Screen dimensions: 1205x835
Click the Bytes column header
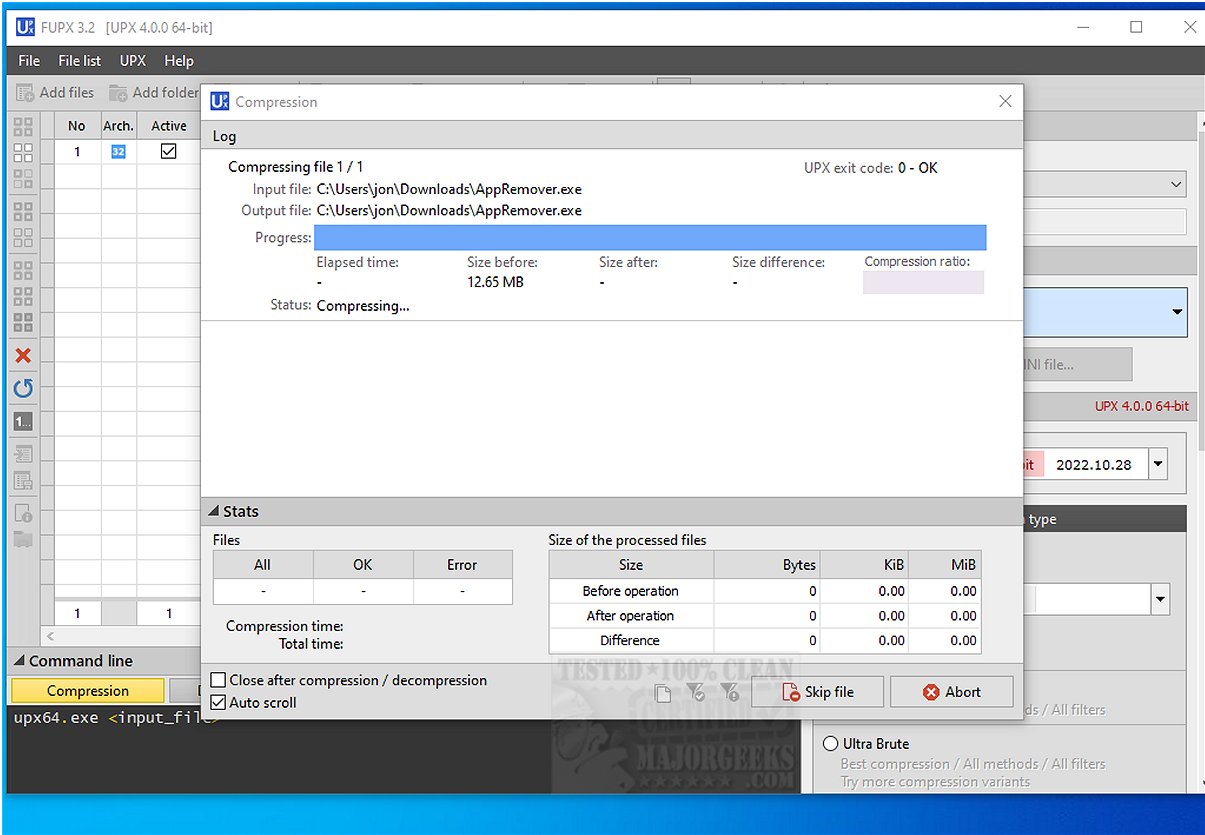point(767,565)
